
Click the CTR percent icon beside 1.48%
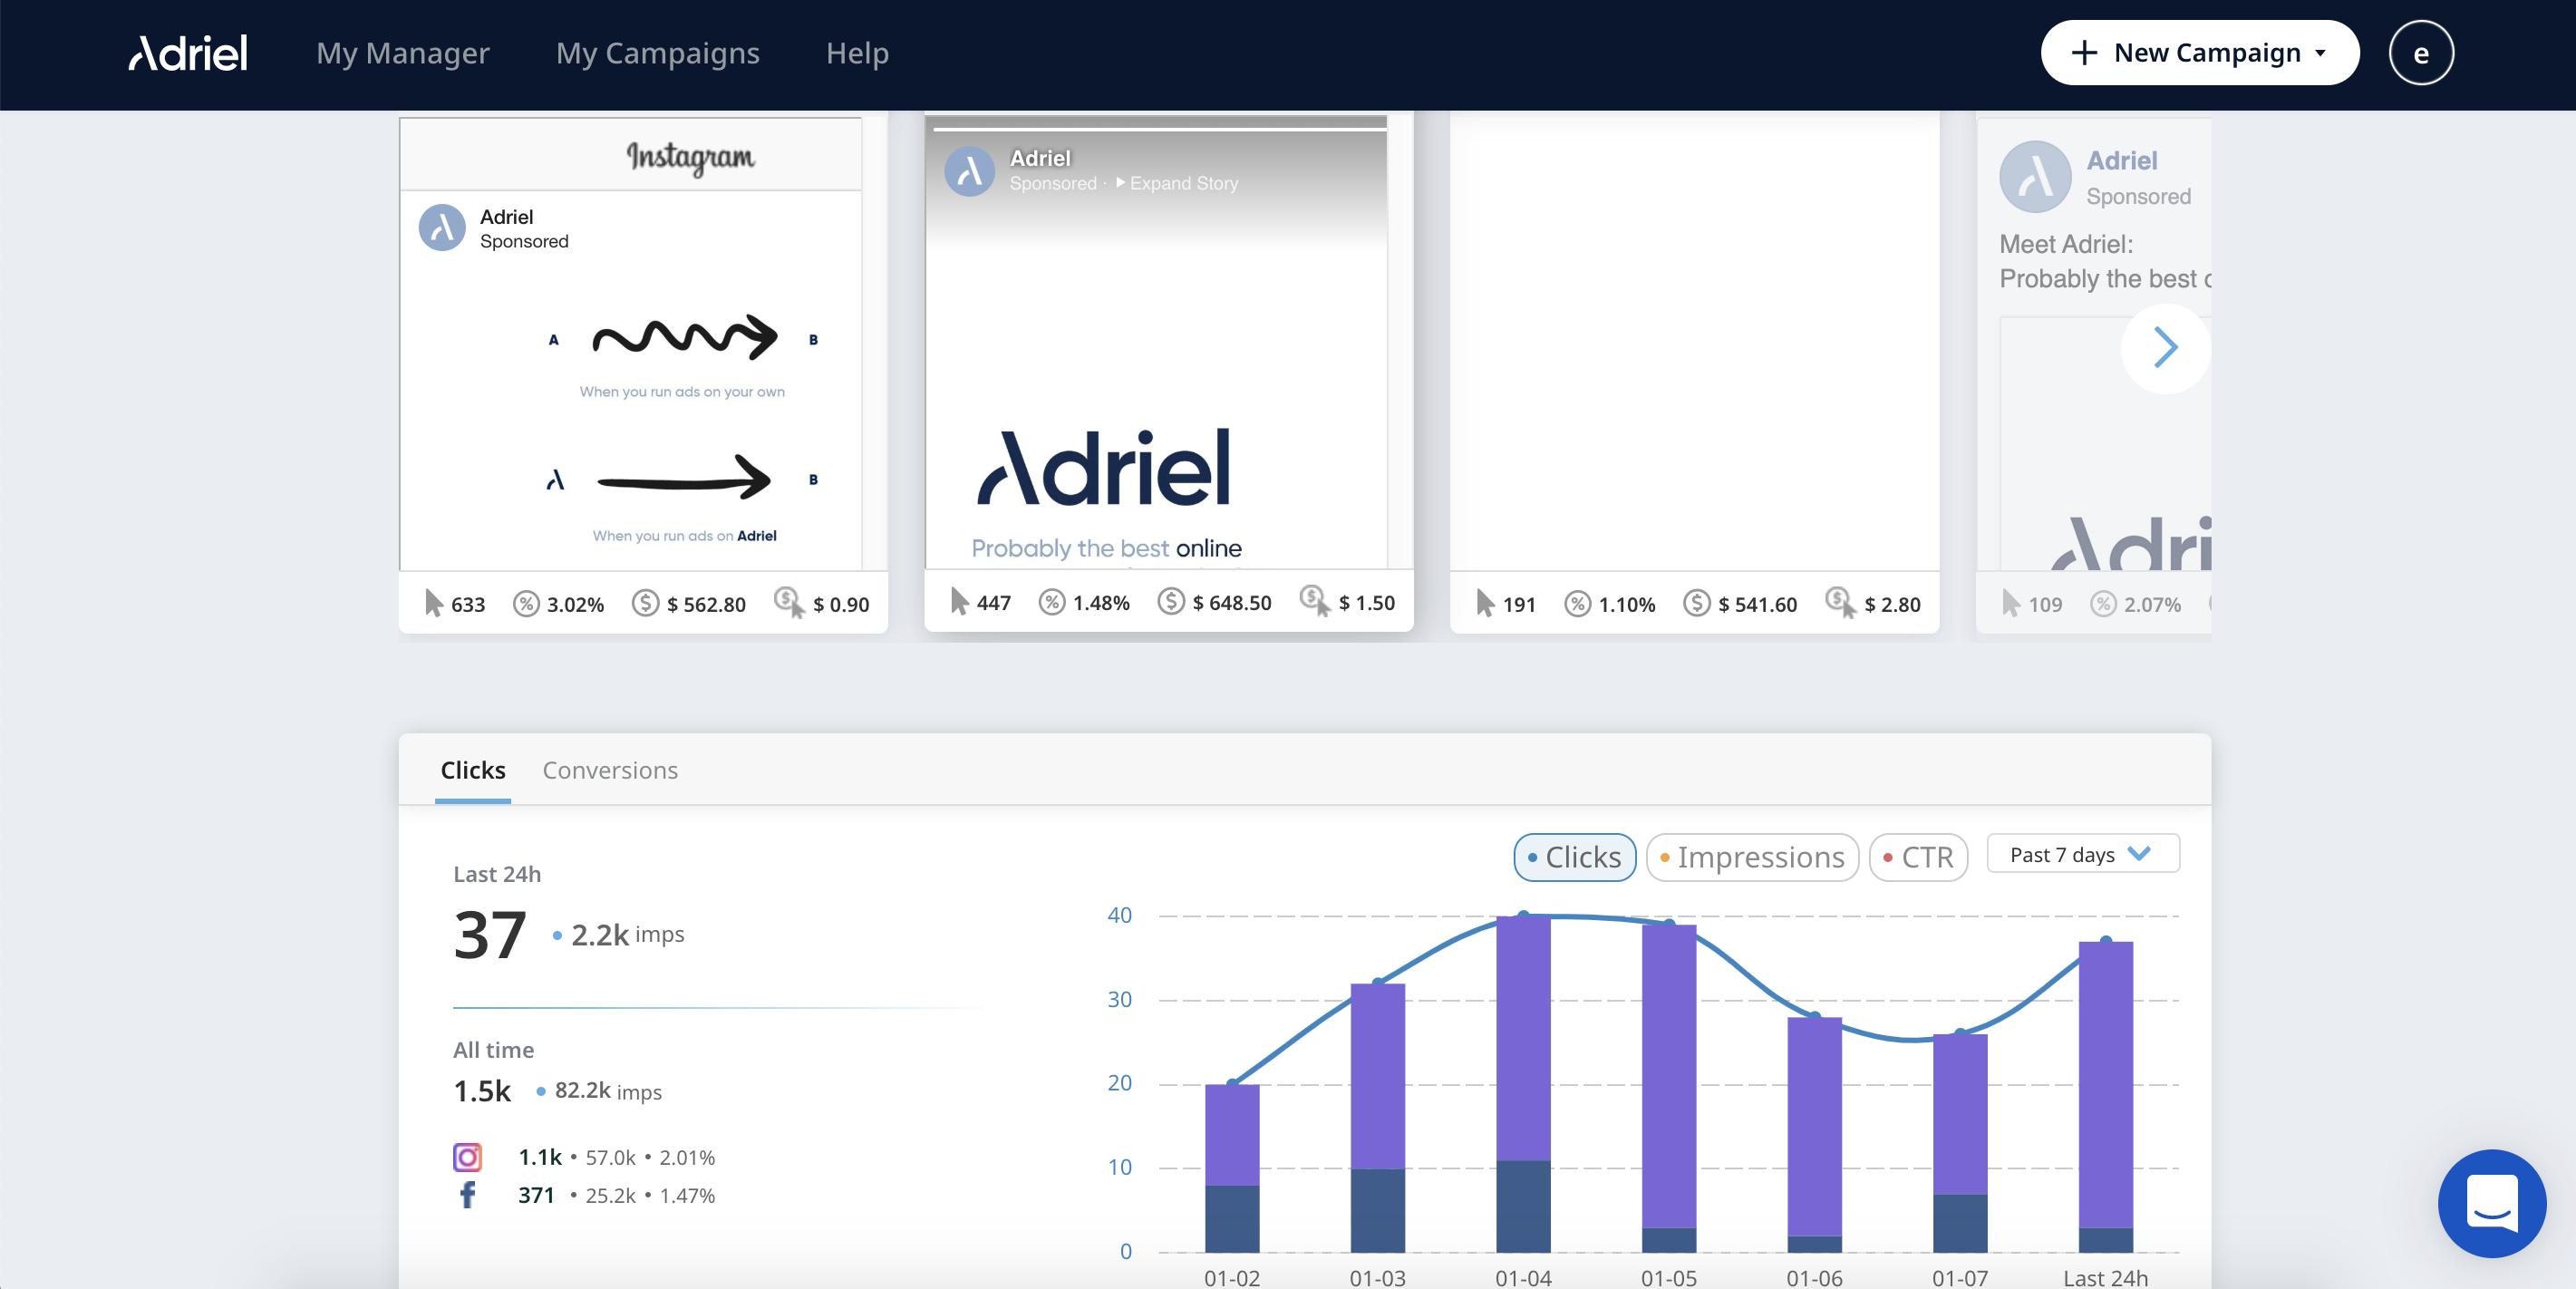[1052, 601]
